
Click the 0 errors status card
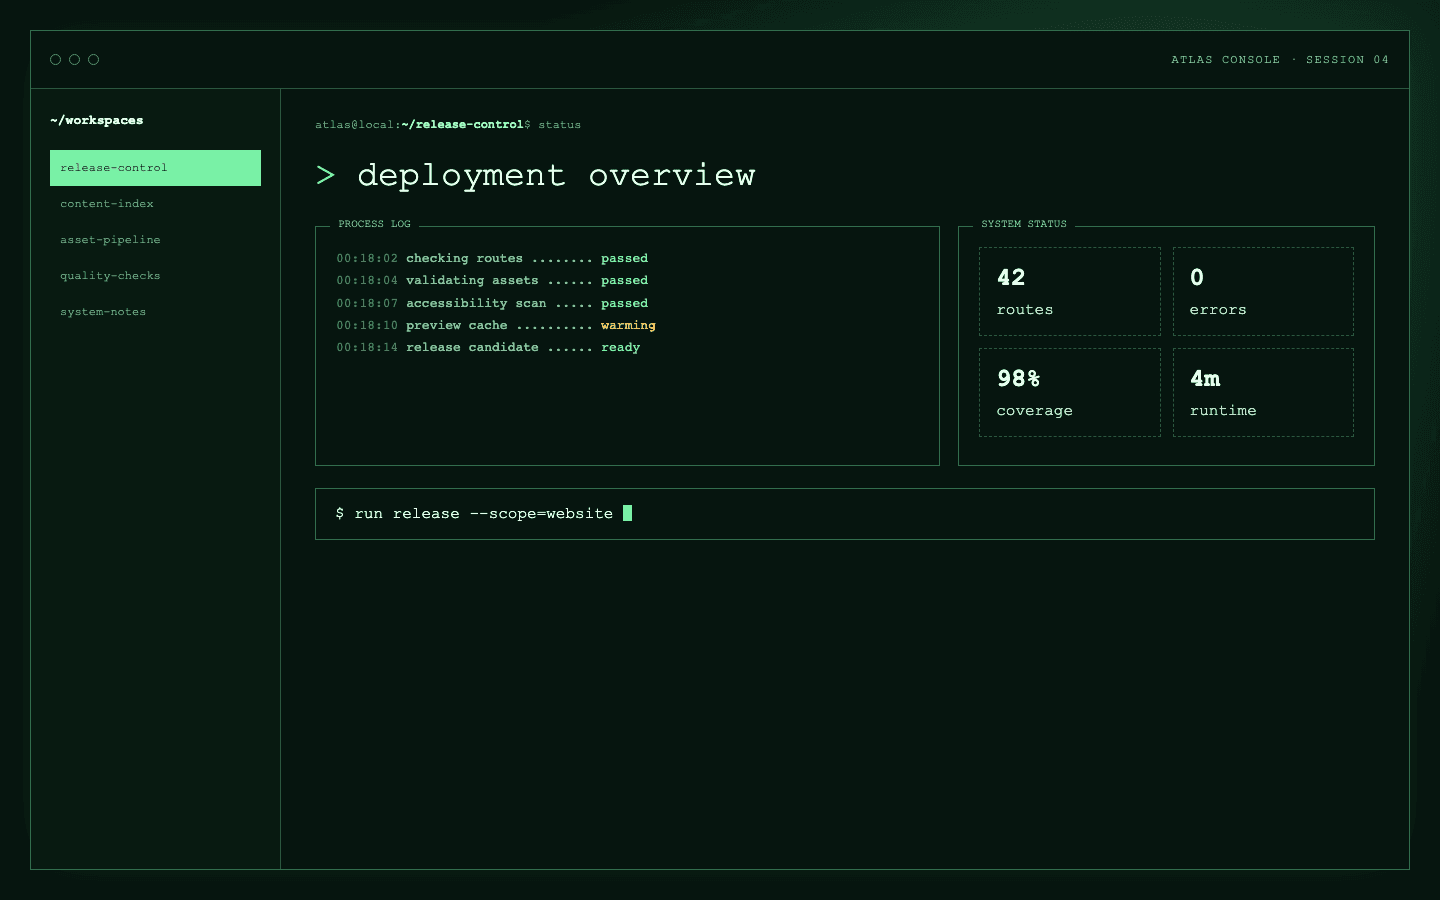point(1263,291)
